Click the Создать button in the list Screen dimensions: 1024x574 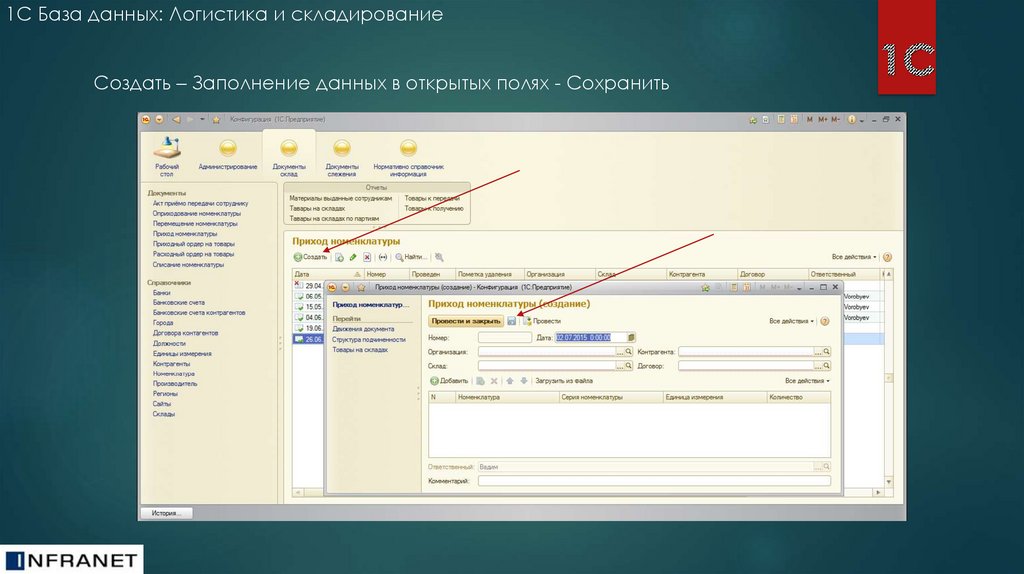(x=310, y=257)
